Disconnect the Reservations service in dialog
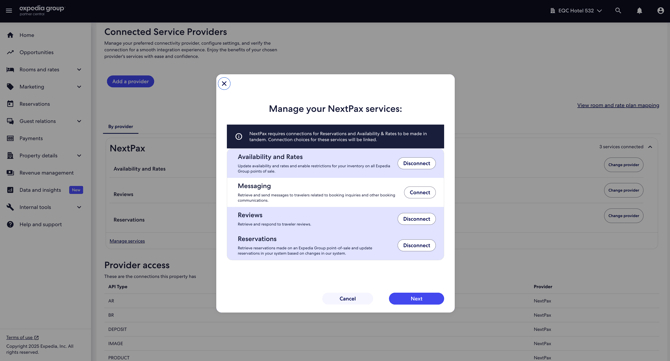 [417, 245]
